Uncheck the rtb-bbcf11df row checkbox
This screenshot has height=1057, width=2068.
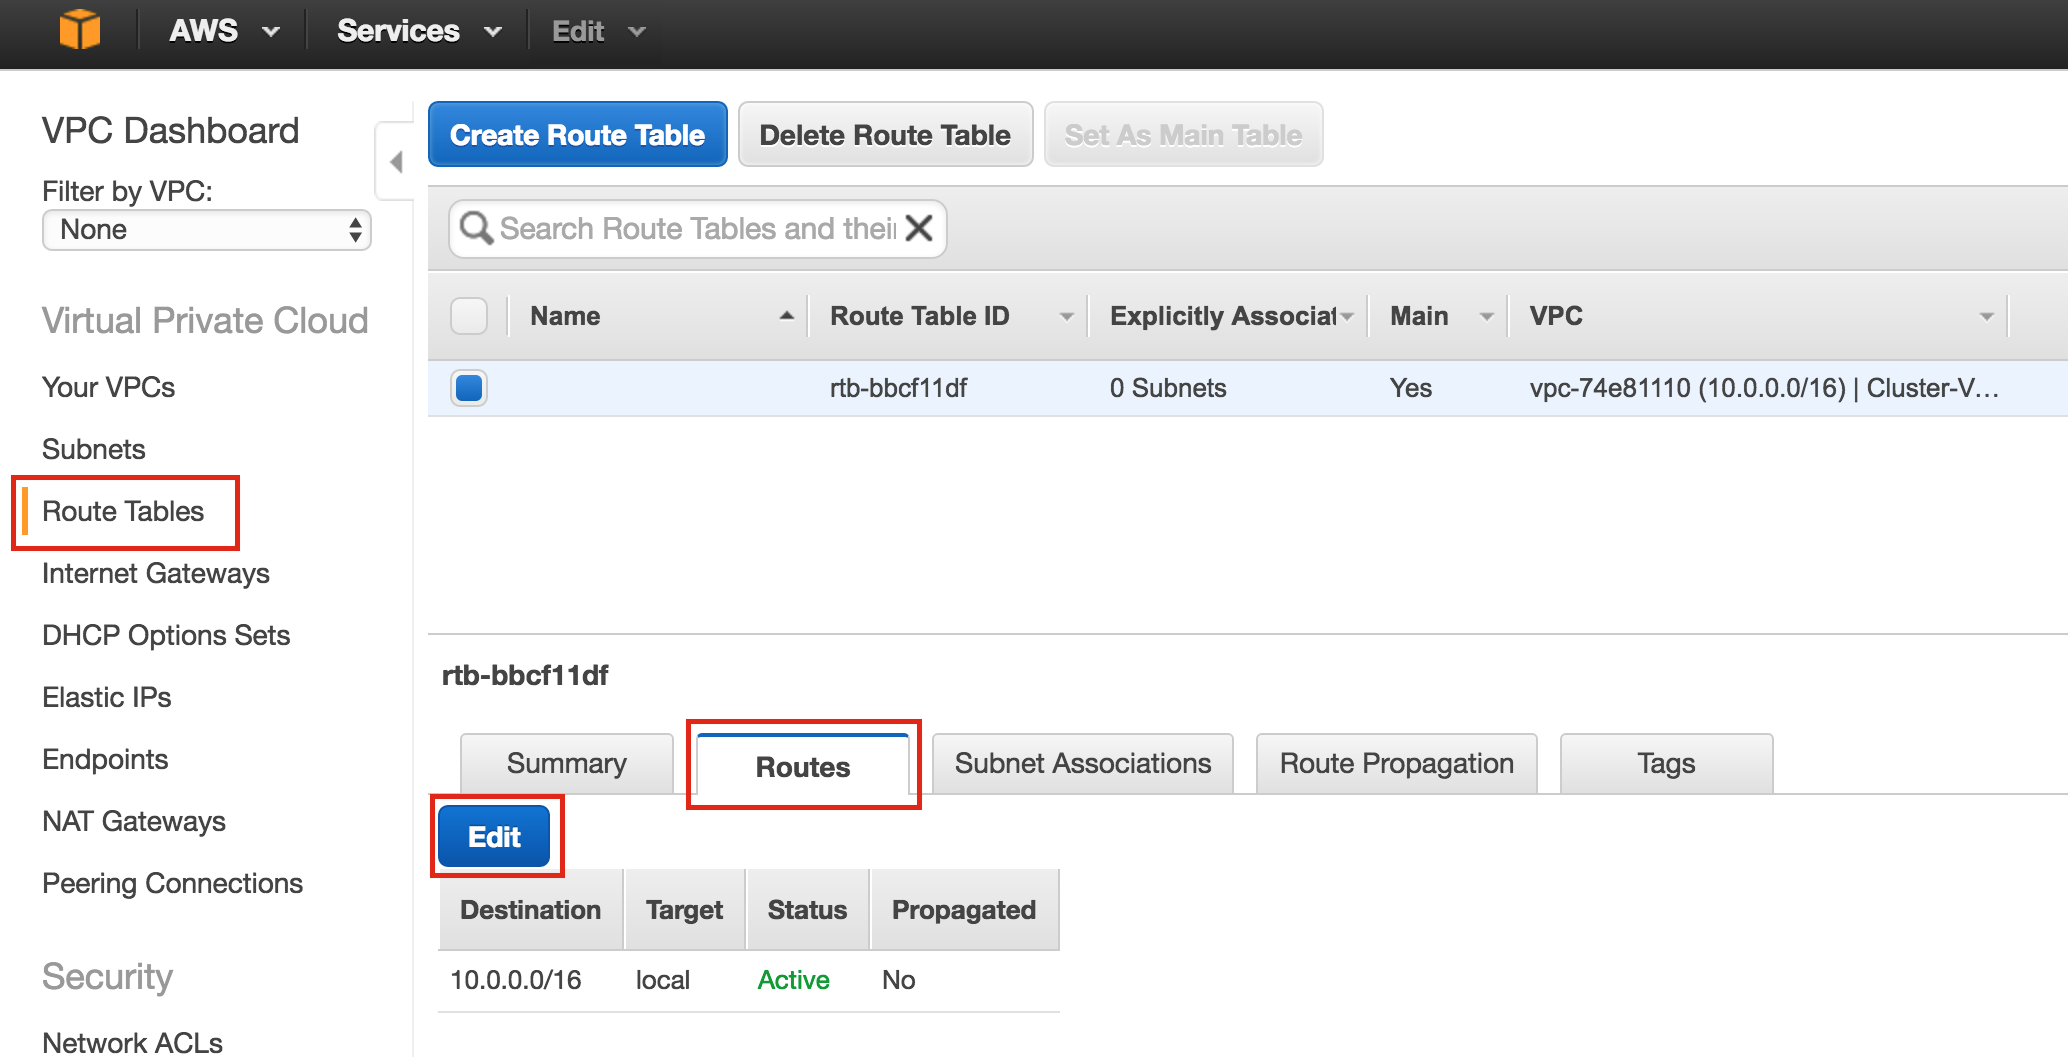point(469,387)
